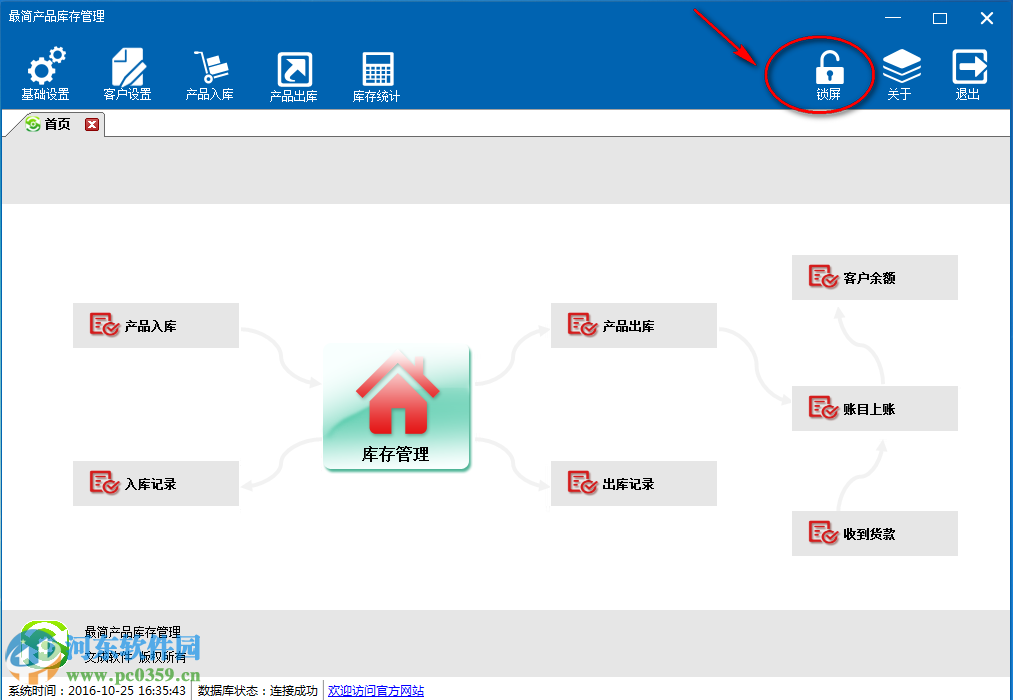Maximize the application window

point(940,17)
